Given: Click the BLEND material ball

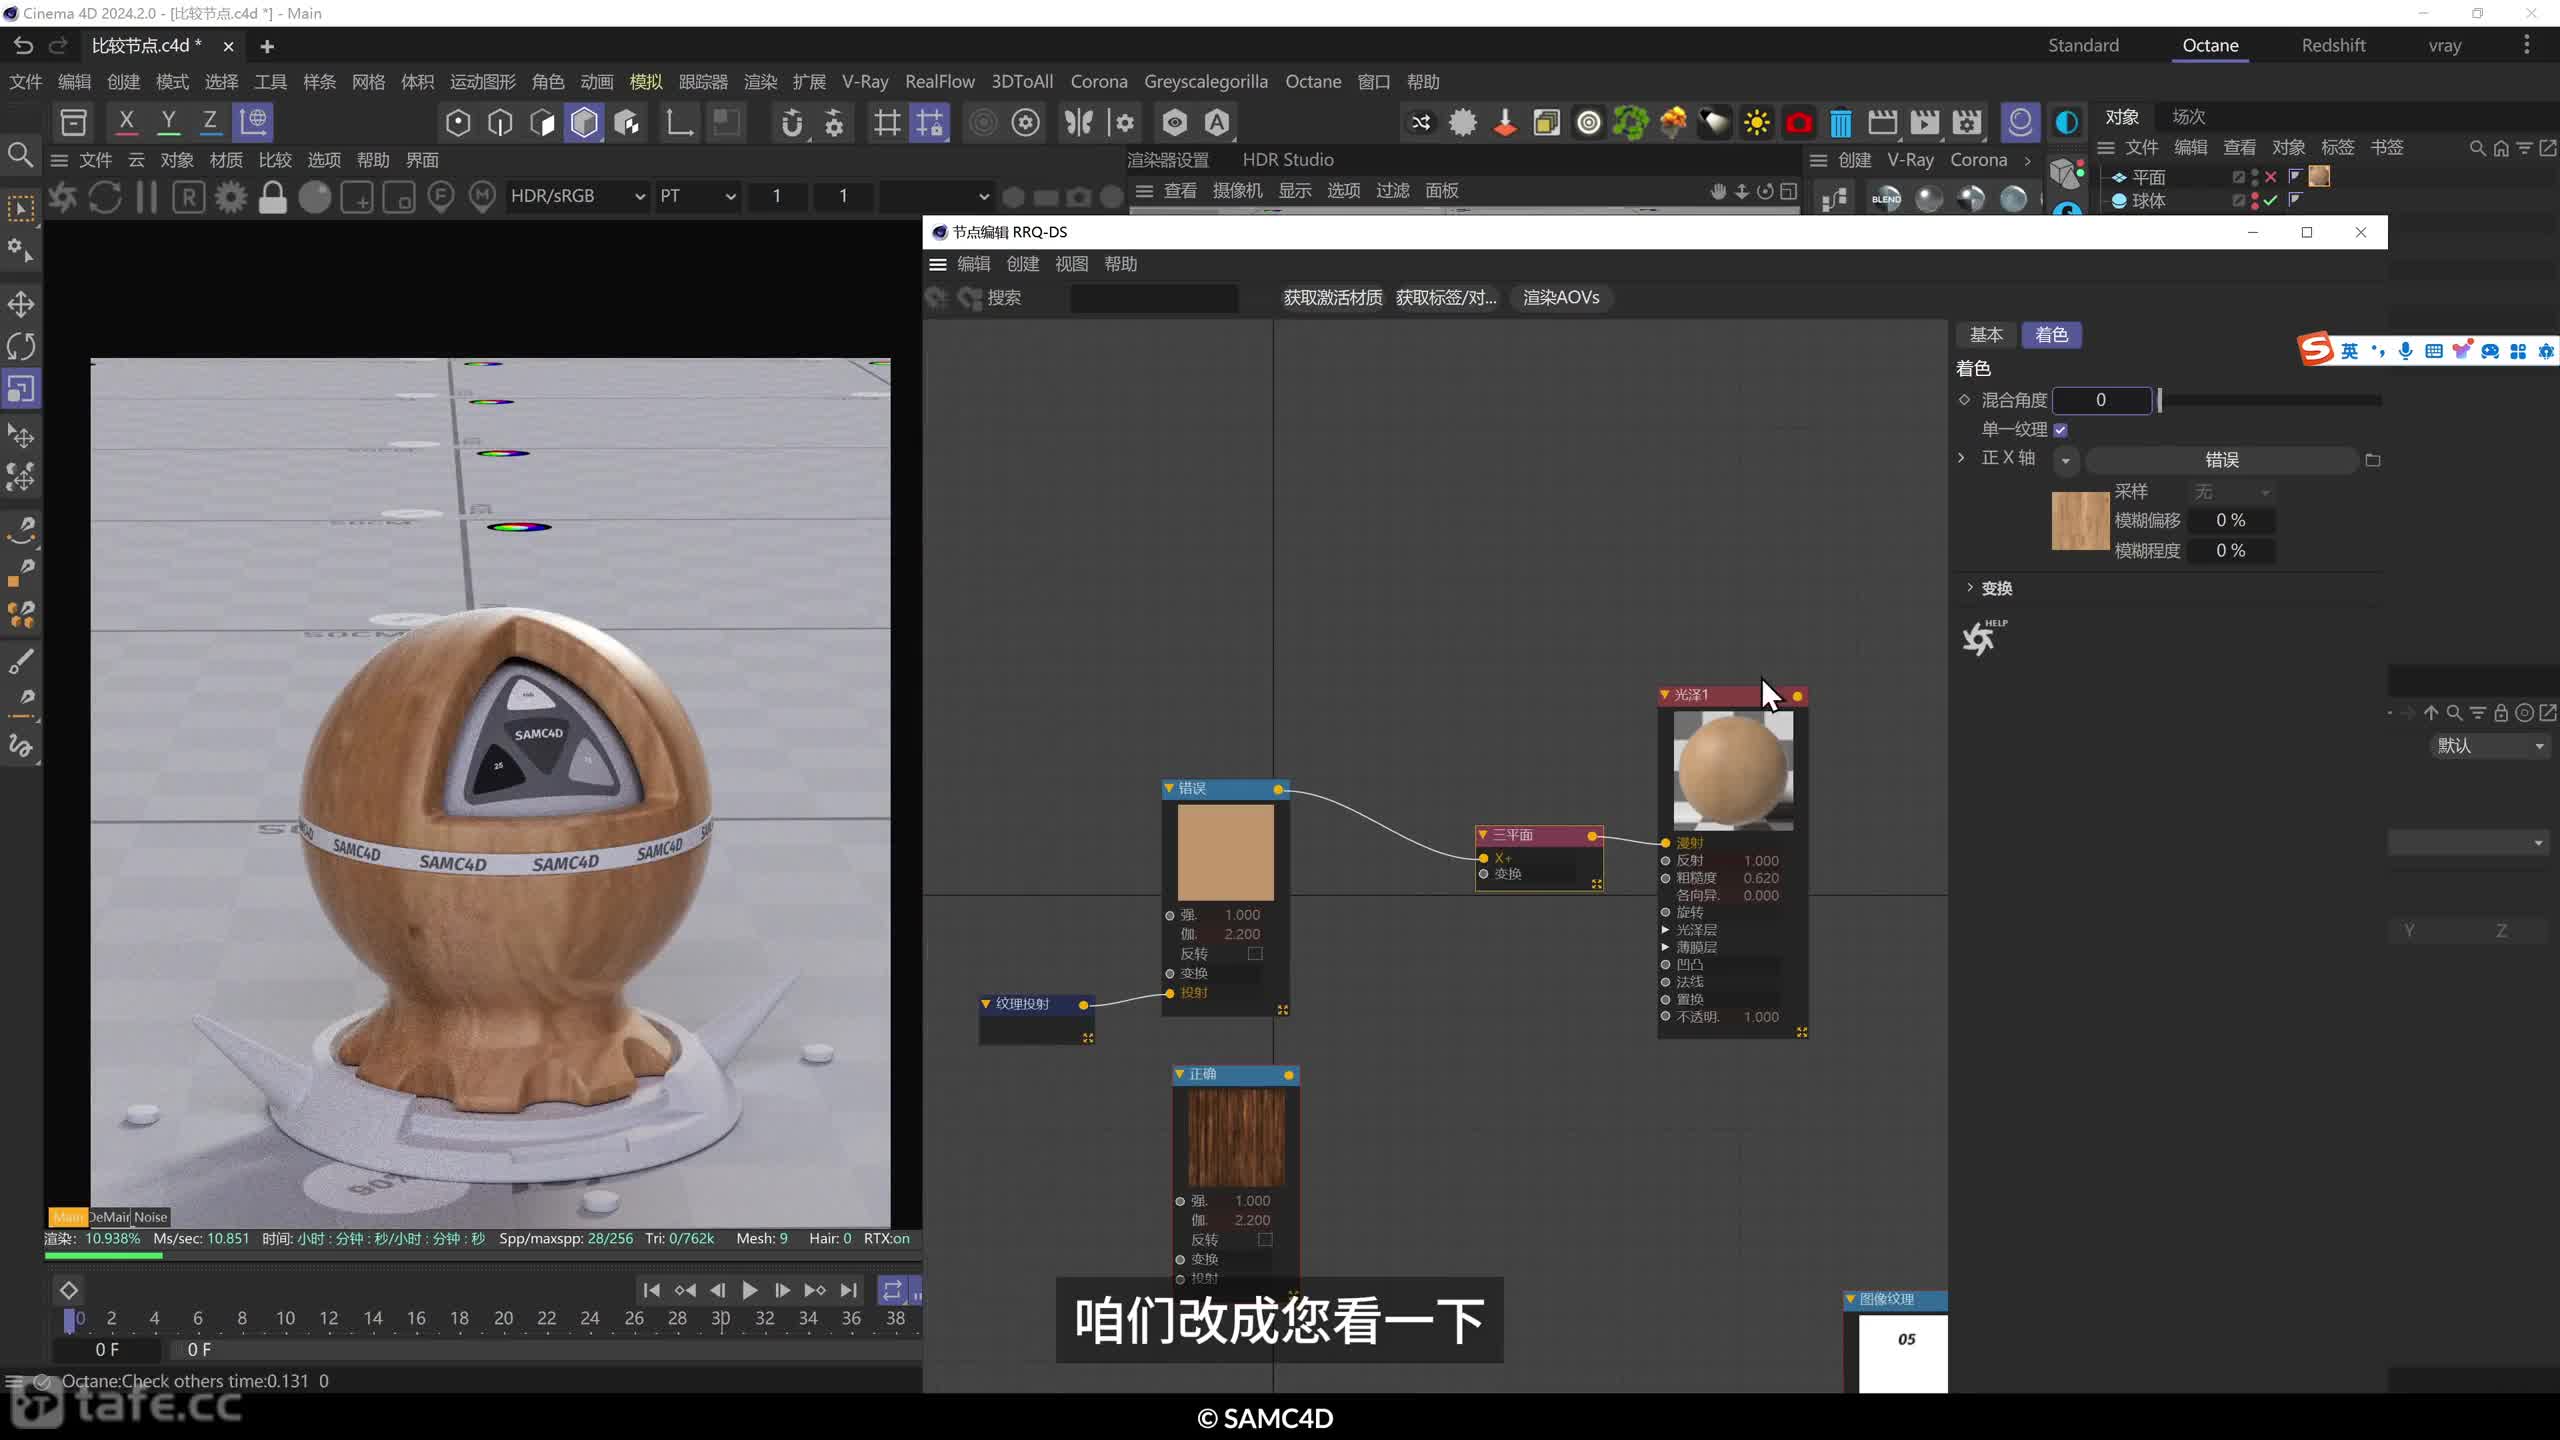Looking at the screenshot, I should [1886, 198].
